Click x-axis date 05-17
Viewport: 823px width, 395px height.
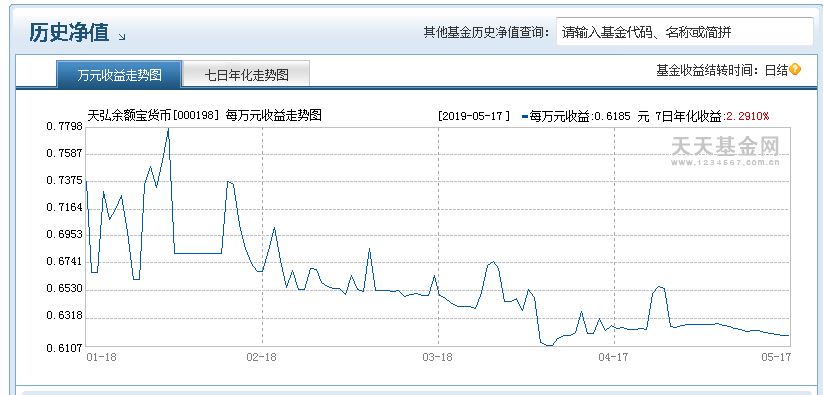tap(776, 357)
